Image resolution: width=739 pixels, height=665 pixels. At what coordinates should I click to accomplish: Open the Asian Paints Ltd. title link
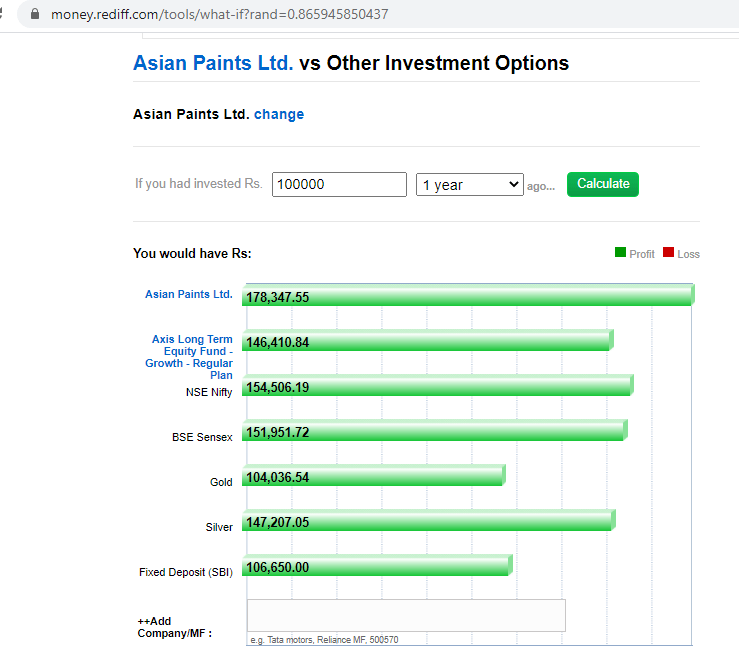click(213, 63)
